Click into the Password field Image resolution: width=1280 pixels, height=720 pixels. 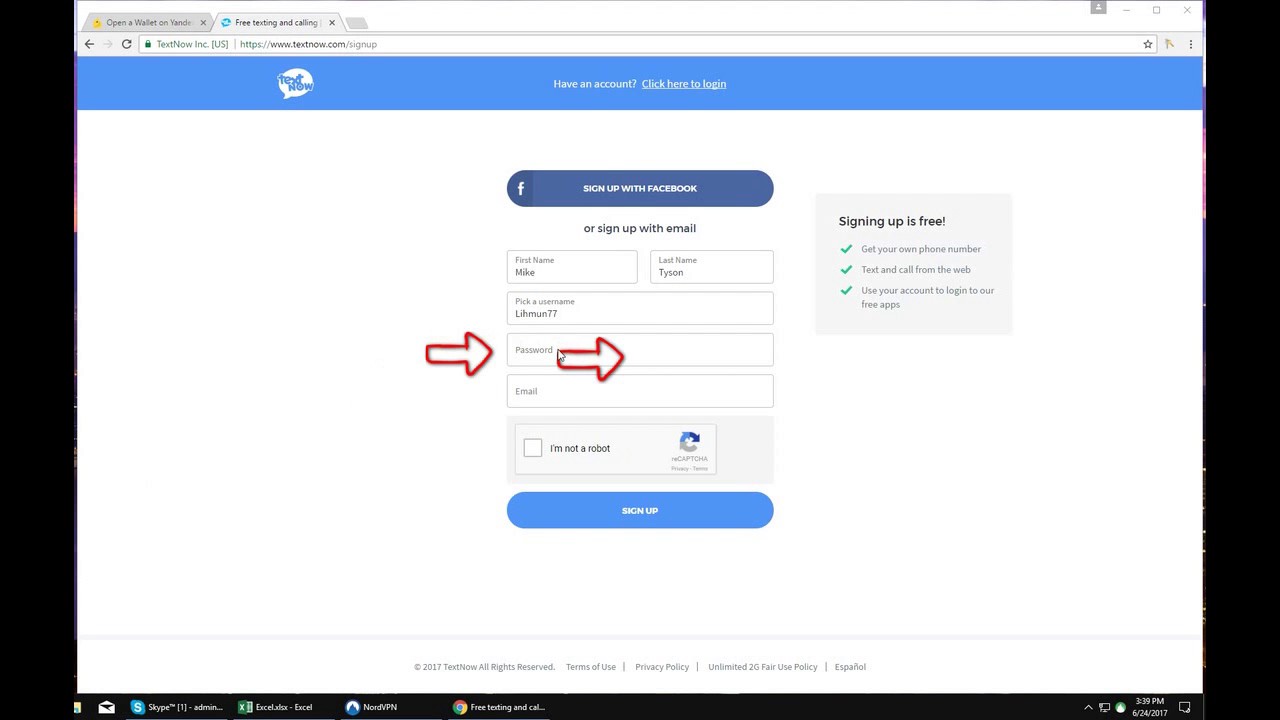640,350
